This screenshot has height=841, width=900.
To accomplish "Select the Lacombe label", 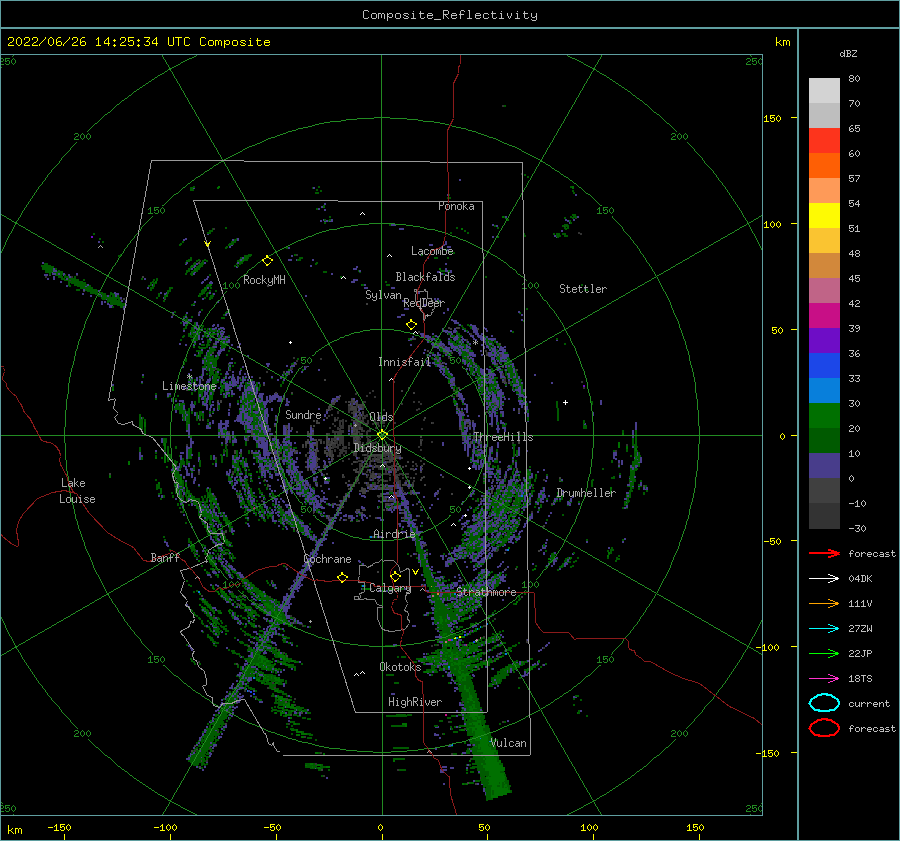I will coord(432,251).
